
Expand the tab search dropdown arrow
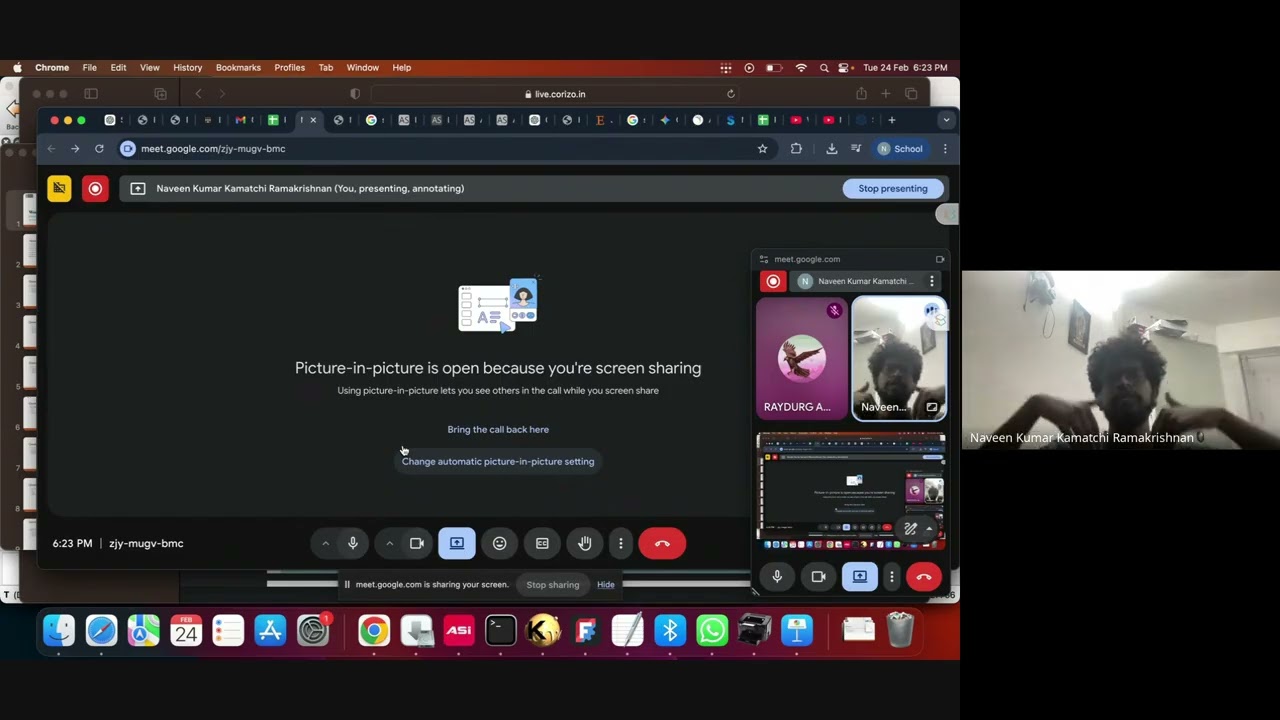tap(946, 120)
